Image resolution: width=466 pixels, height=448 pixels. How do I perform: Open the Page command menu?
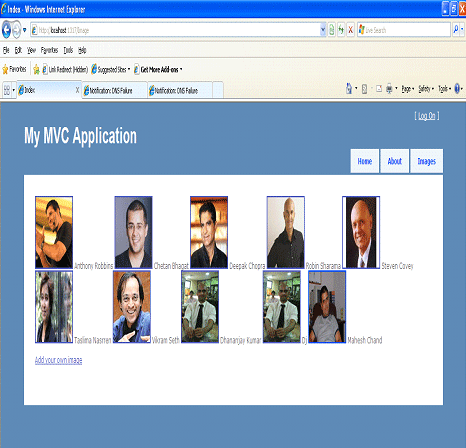point(408,89)
